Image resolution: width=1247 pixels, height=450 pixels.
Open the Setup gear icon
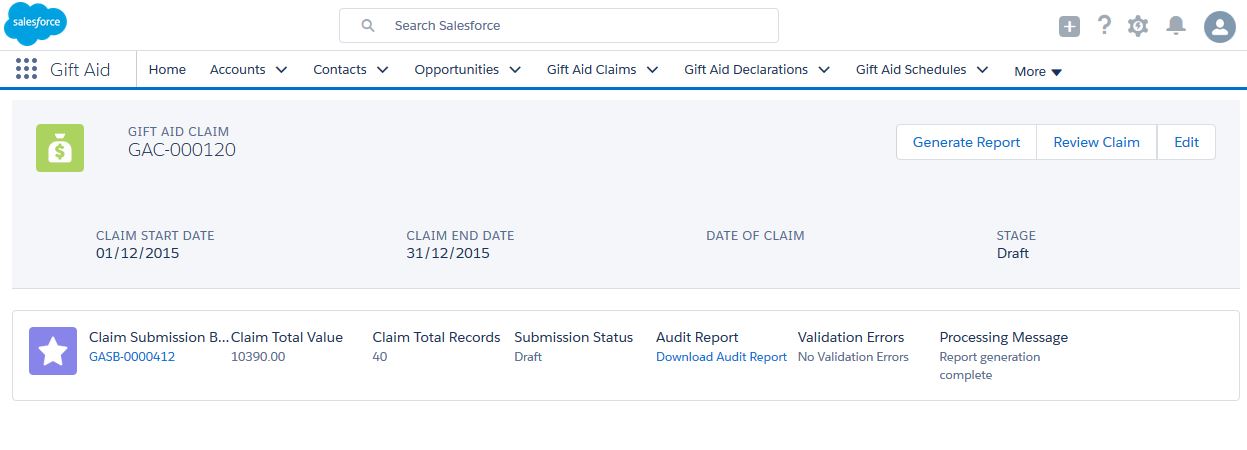pos(1138,27)
